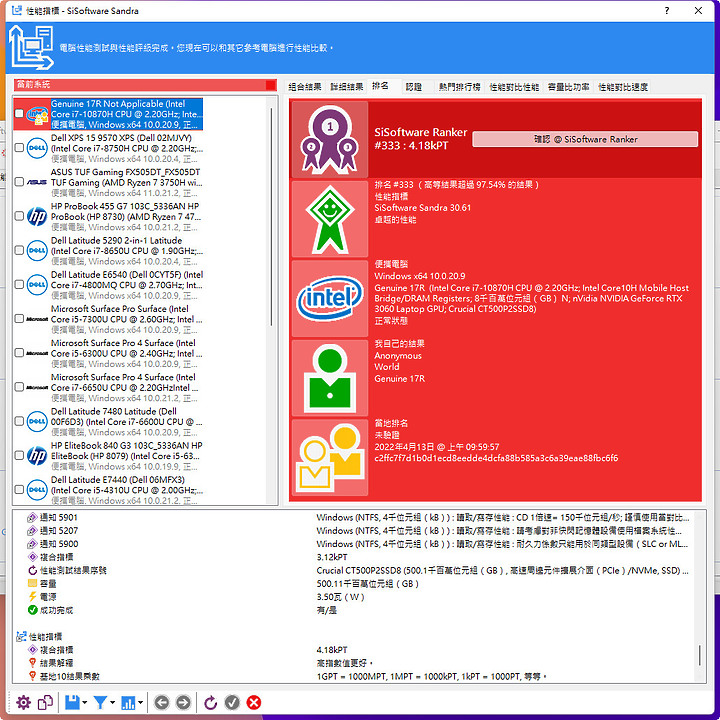
Task: Click the Intel logo in the results panel
Action: click(330, 298)
